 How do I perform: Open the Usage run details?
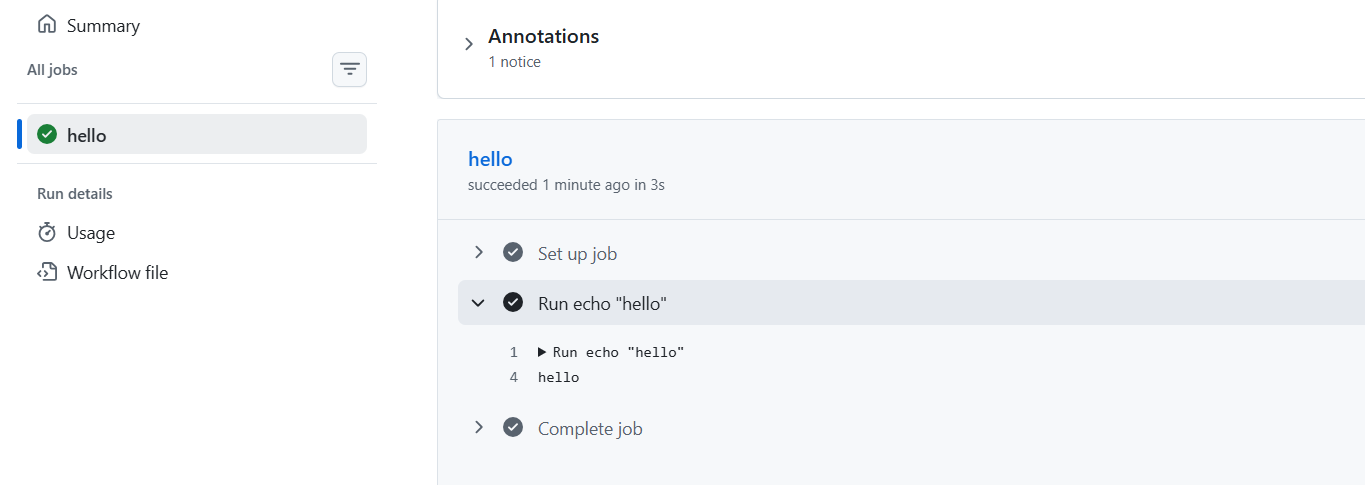(91, 233)
